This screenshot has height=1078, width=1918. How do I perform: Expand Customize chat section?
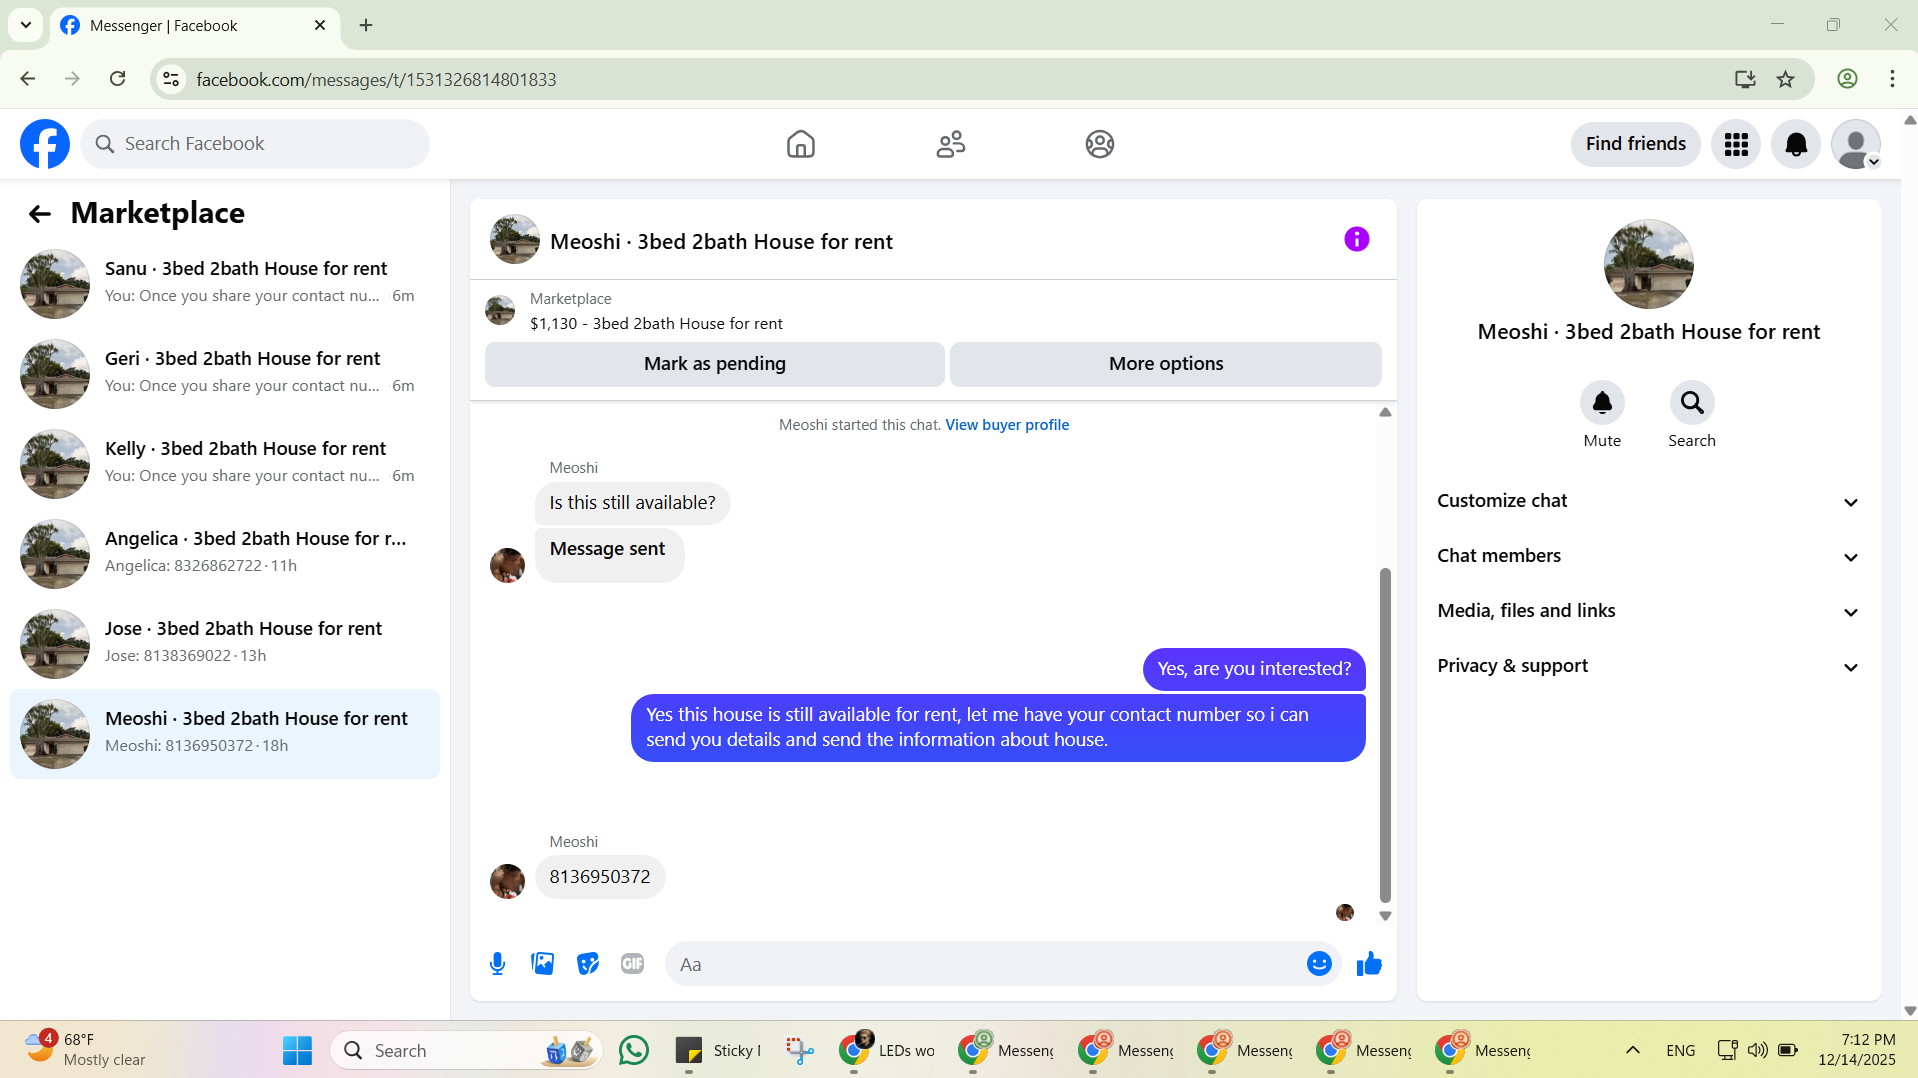1648,501
